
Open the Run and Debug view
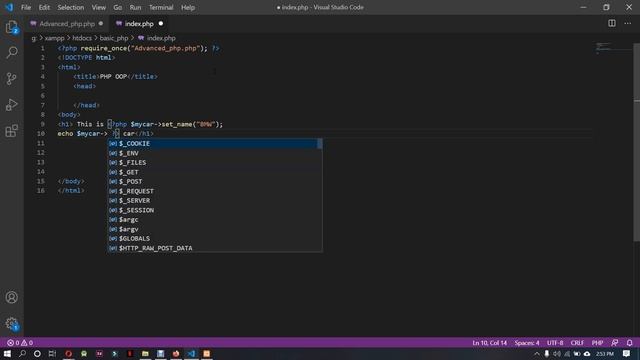(x=12, y=105)
